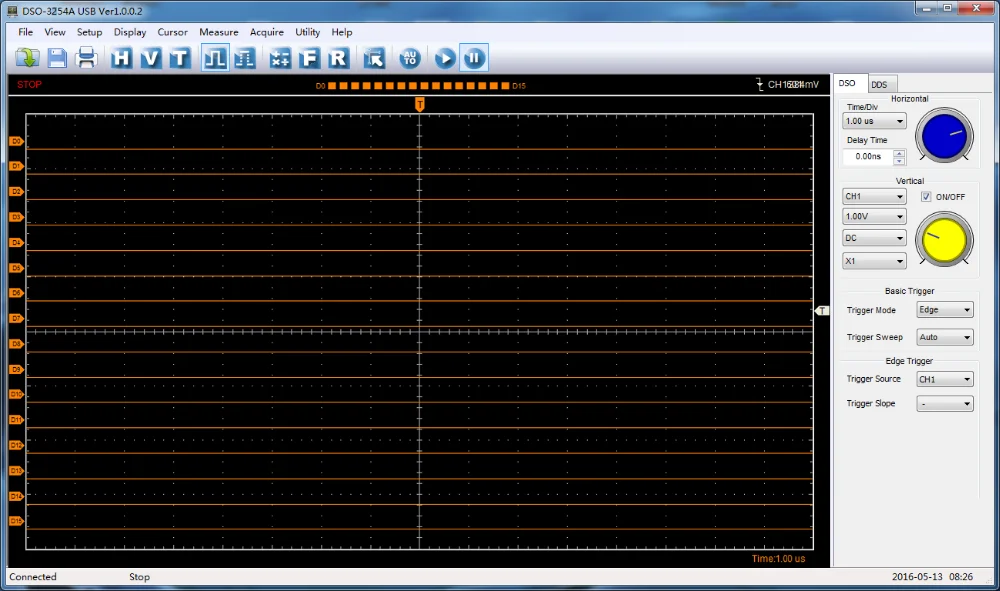The width and height of the screenshot is (1000, 591).
Task: Start acquisition with the play button
Action: pyautogui.click(x=445, y=58)
